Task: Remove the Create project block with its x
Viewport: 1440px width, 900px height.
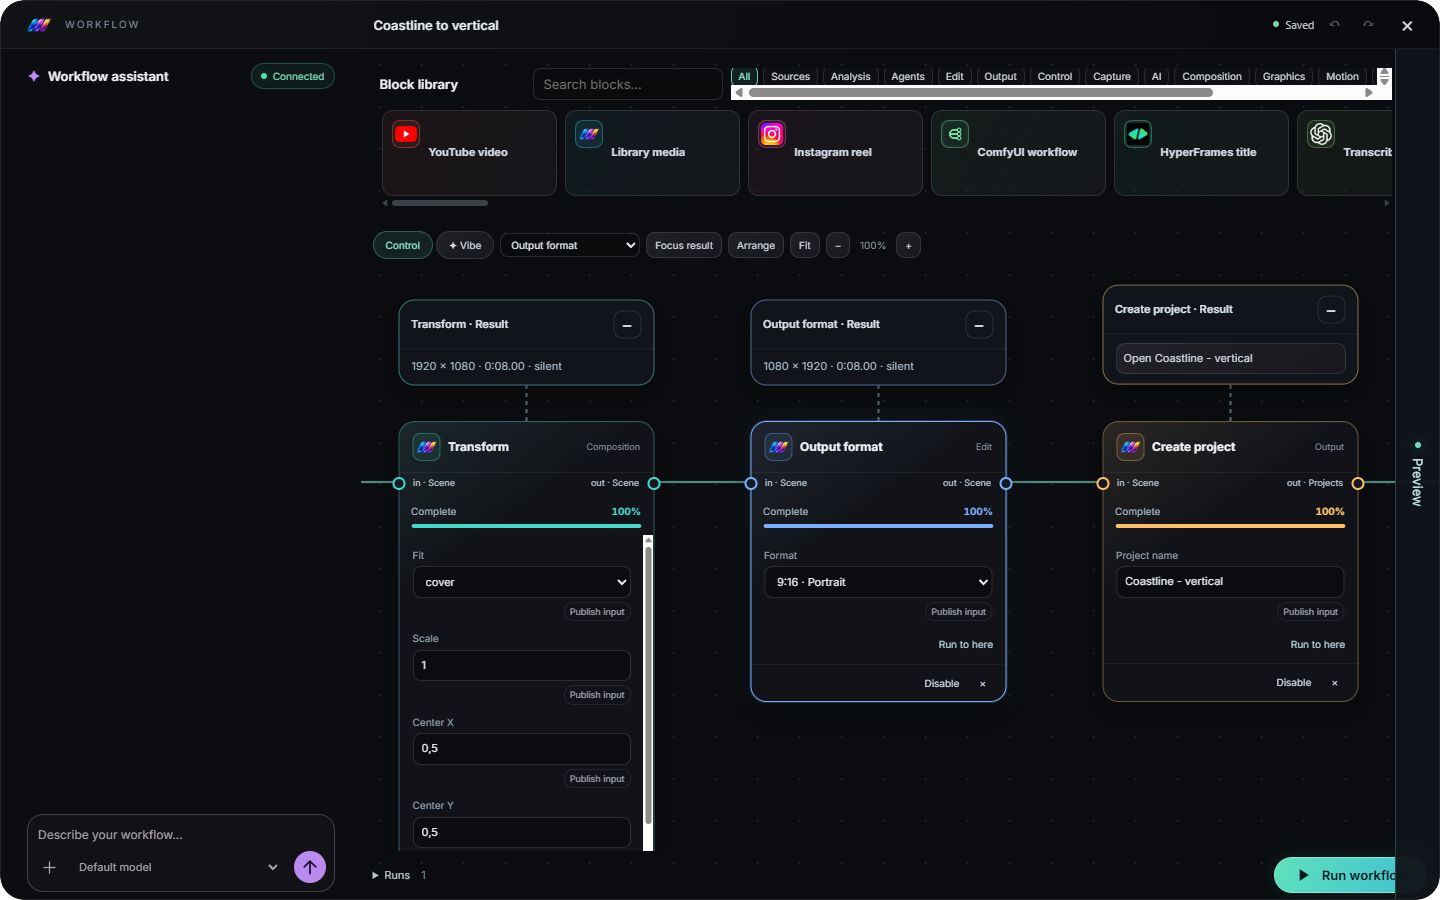Action: (1335, 683)
